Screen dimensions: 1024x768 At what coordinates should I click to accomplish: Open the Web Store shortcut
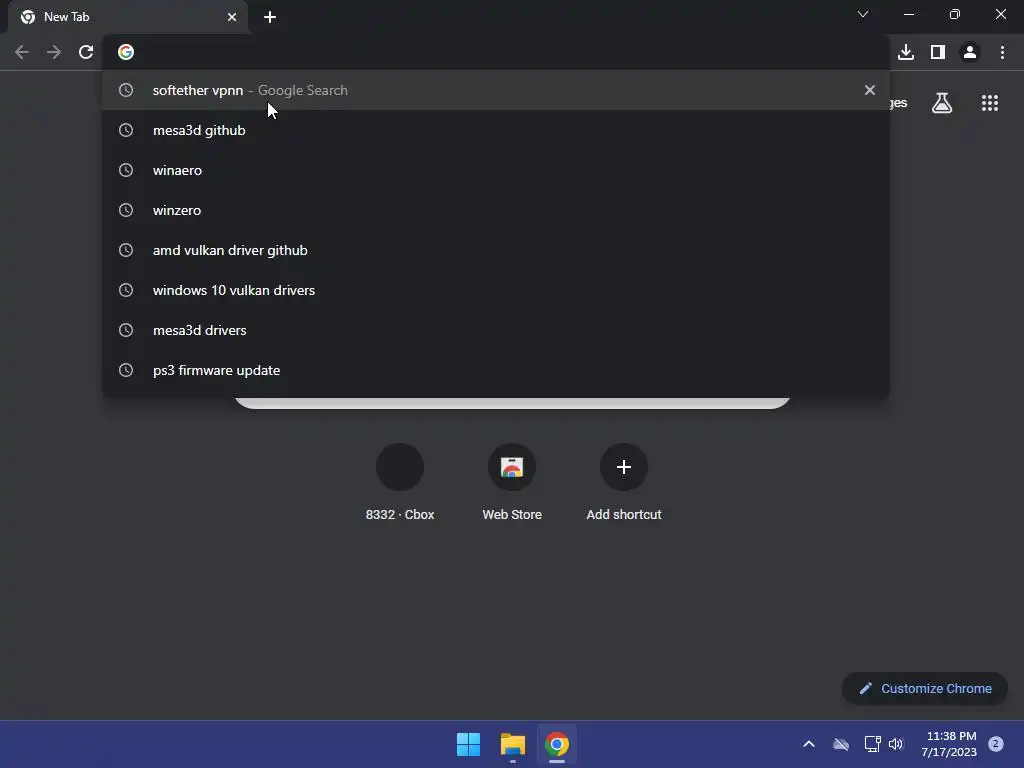point(512,482)
